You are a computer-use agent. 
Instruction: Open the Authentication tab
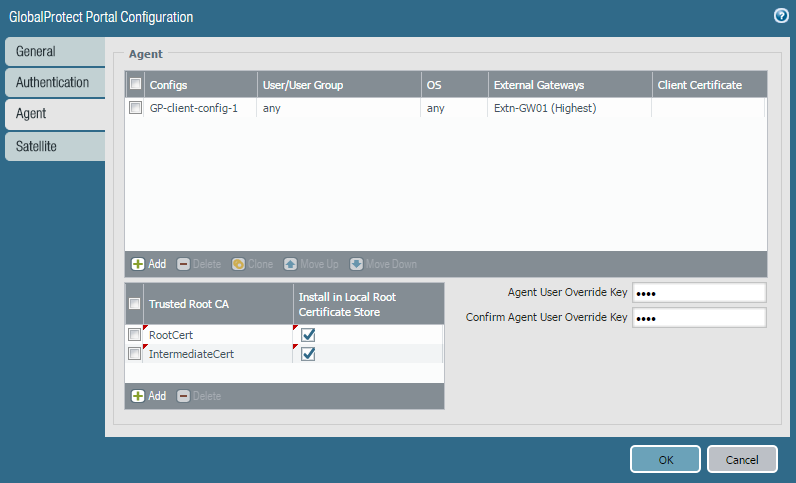point(53,83)
